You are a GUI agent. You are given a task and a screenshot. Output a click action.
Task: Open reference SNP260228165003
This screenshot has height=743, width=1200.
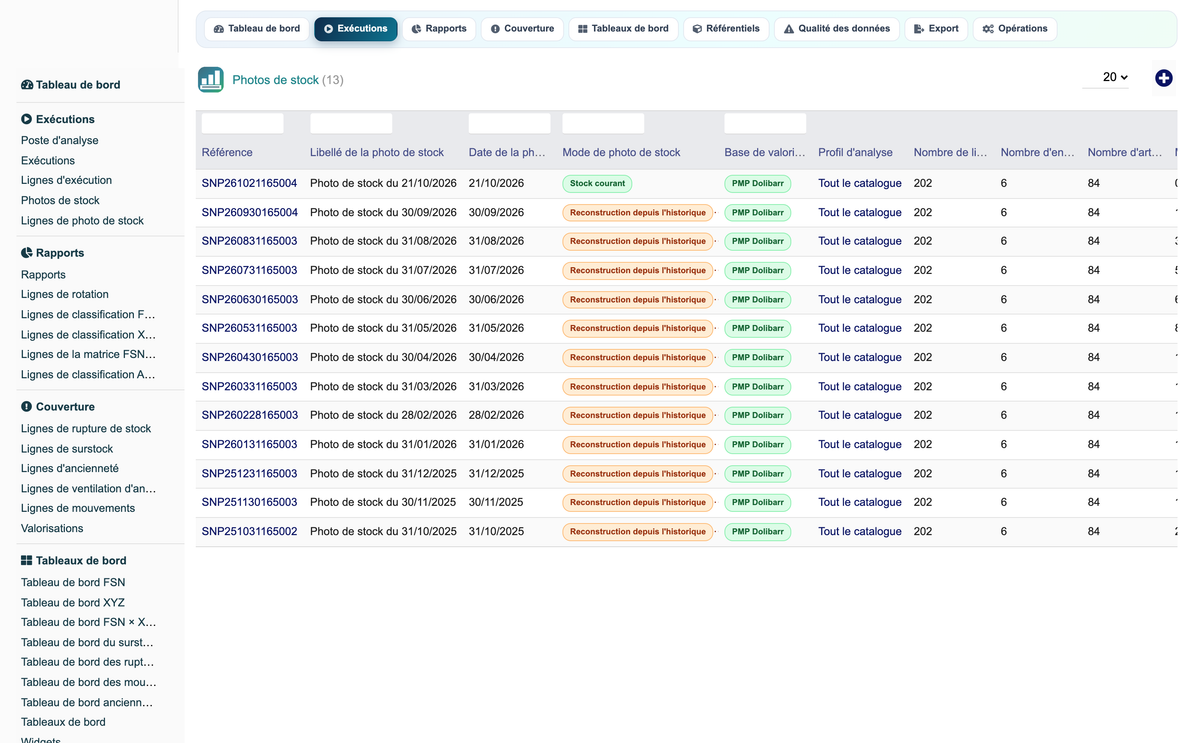click(x=249, y=415)
